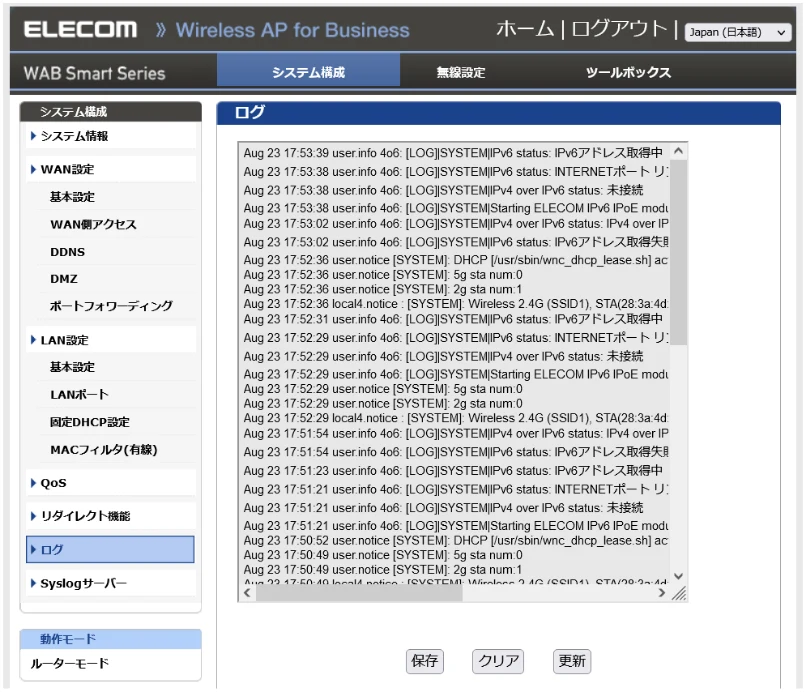Click log line 17:53:39 IPv6アドレス取得中
806x692 pixels.
453,153
